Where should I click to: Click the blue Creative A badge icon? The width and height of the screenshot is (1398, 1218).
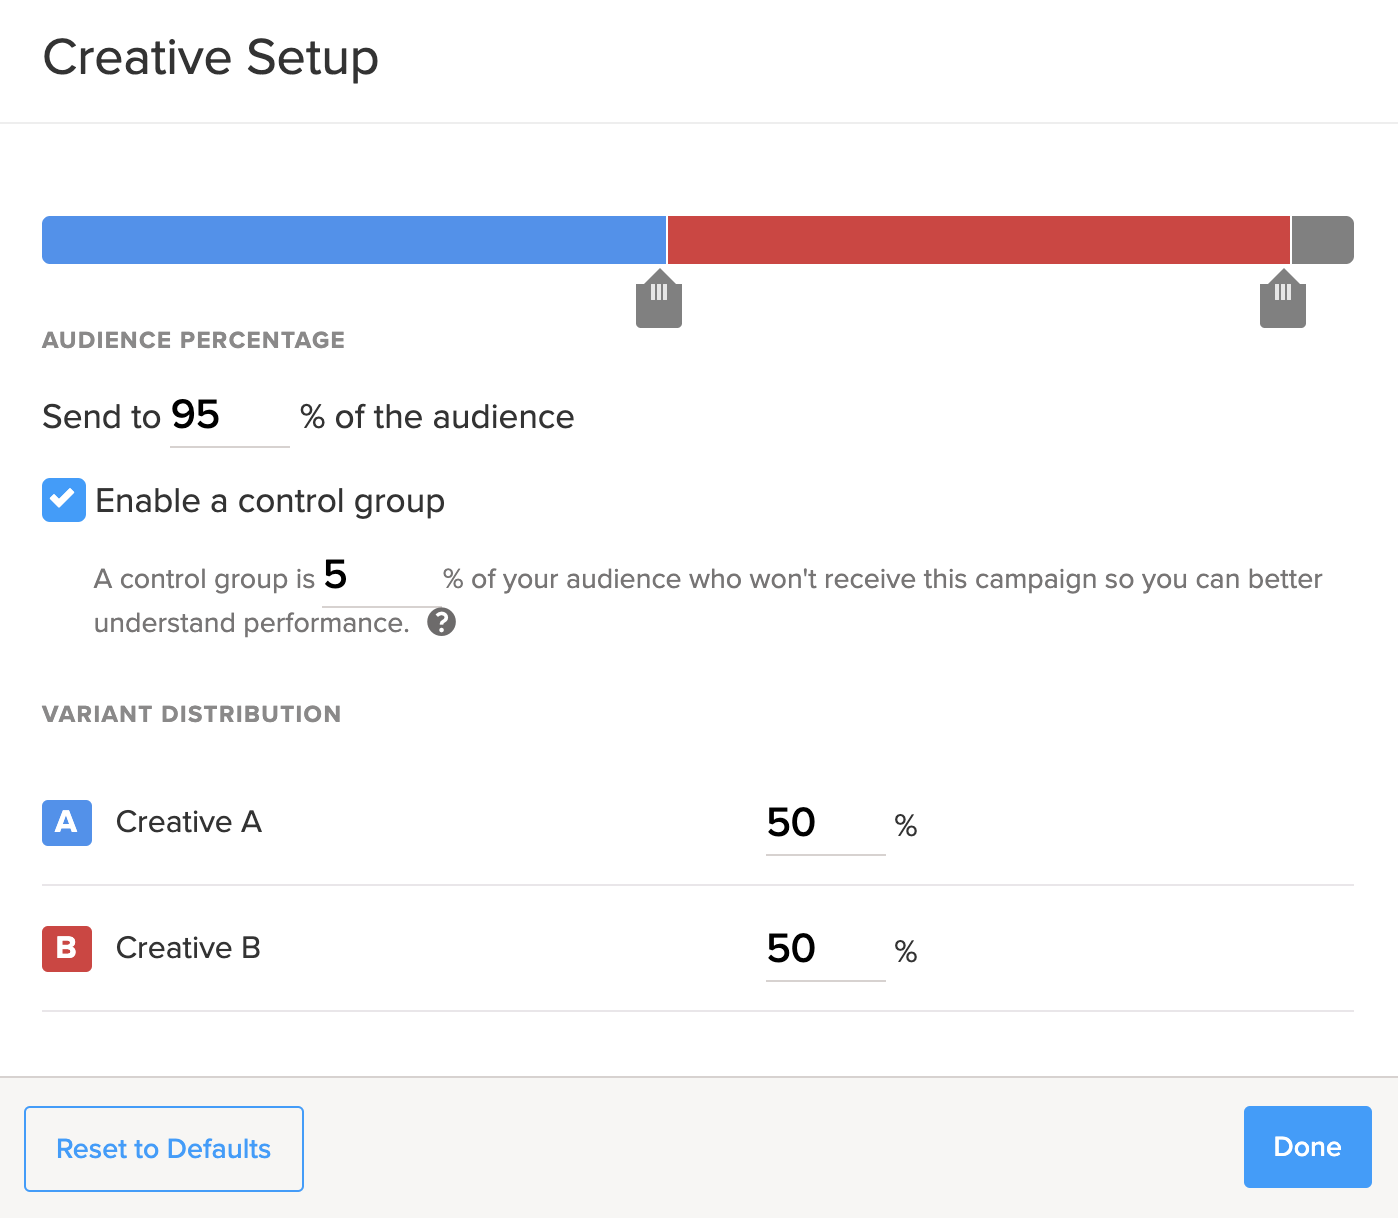pyautogui.click(x=67, y=823)
